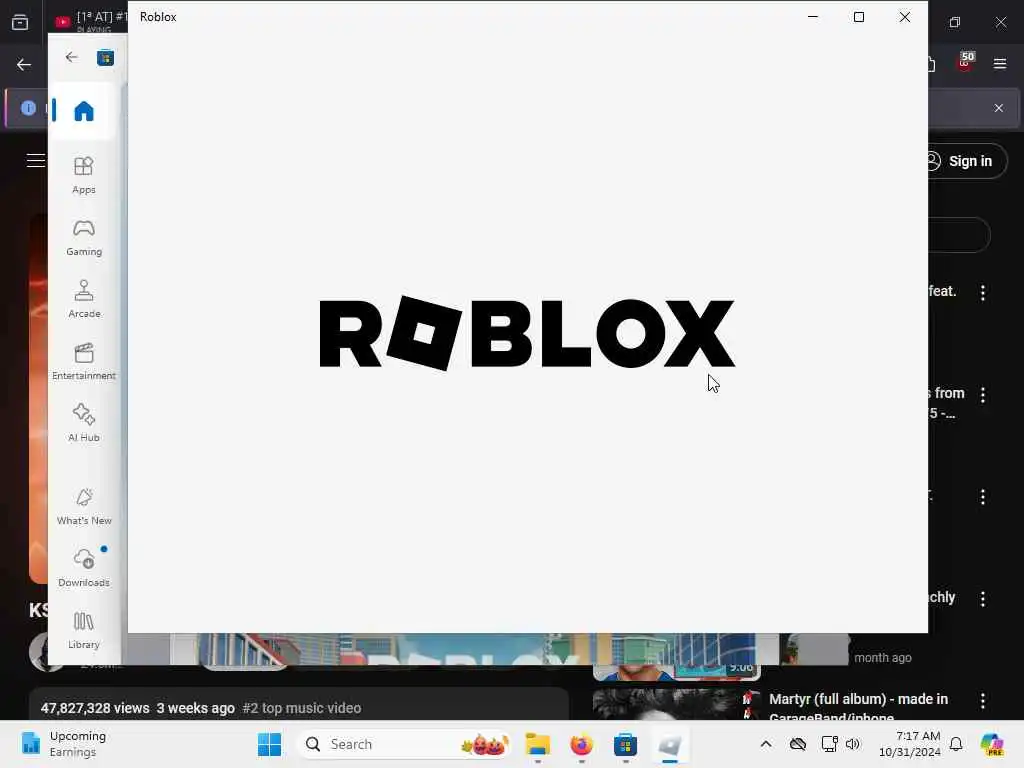This screenshot has width=1024, height=768.
Task: Open Library in Microsoft Store sidebar
Action: click(x=84, y=630)
